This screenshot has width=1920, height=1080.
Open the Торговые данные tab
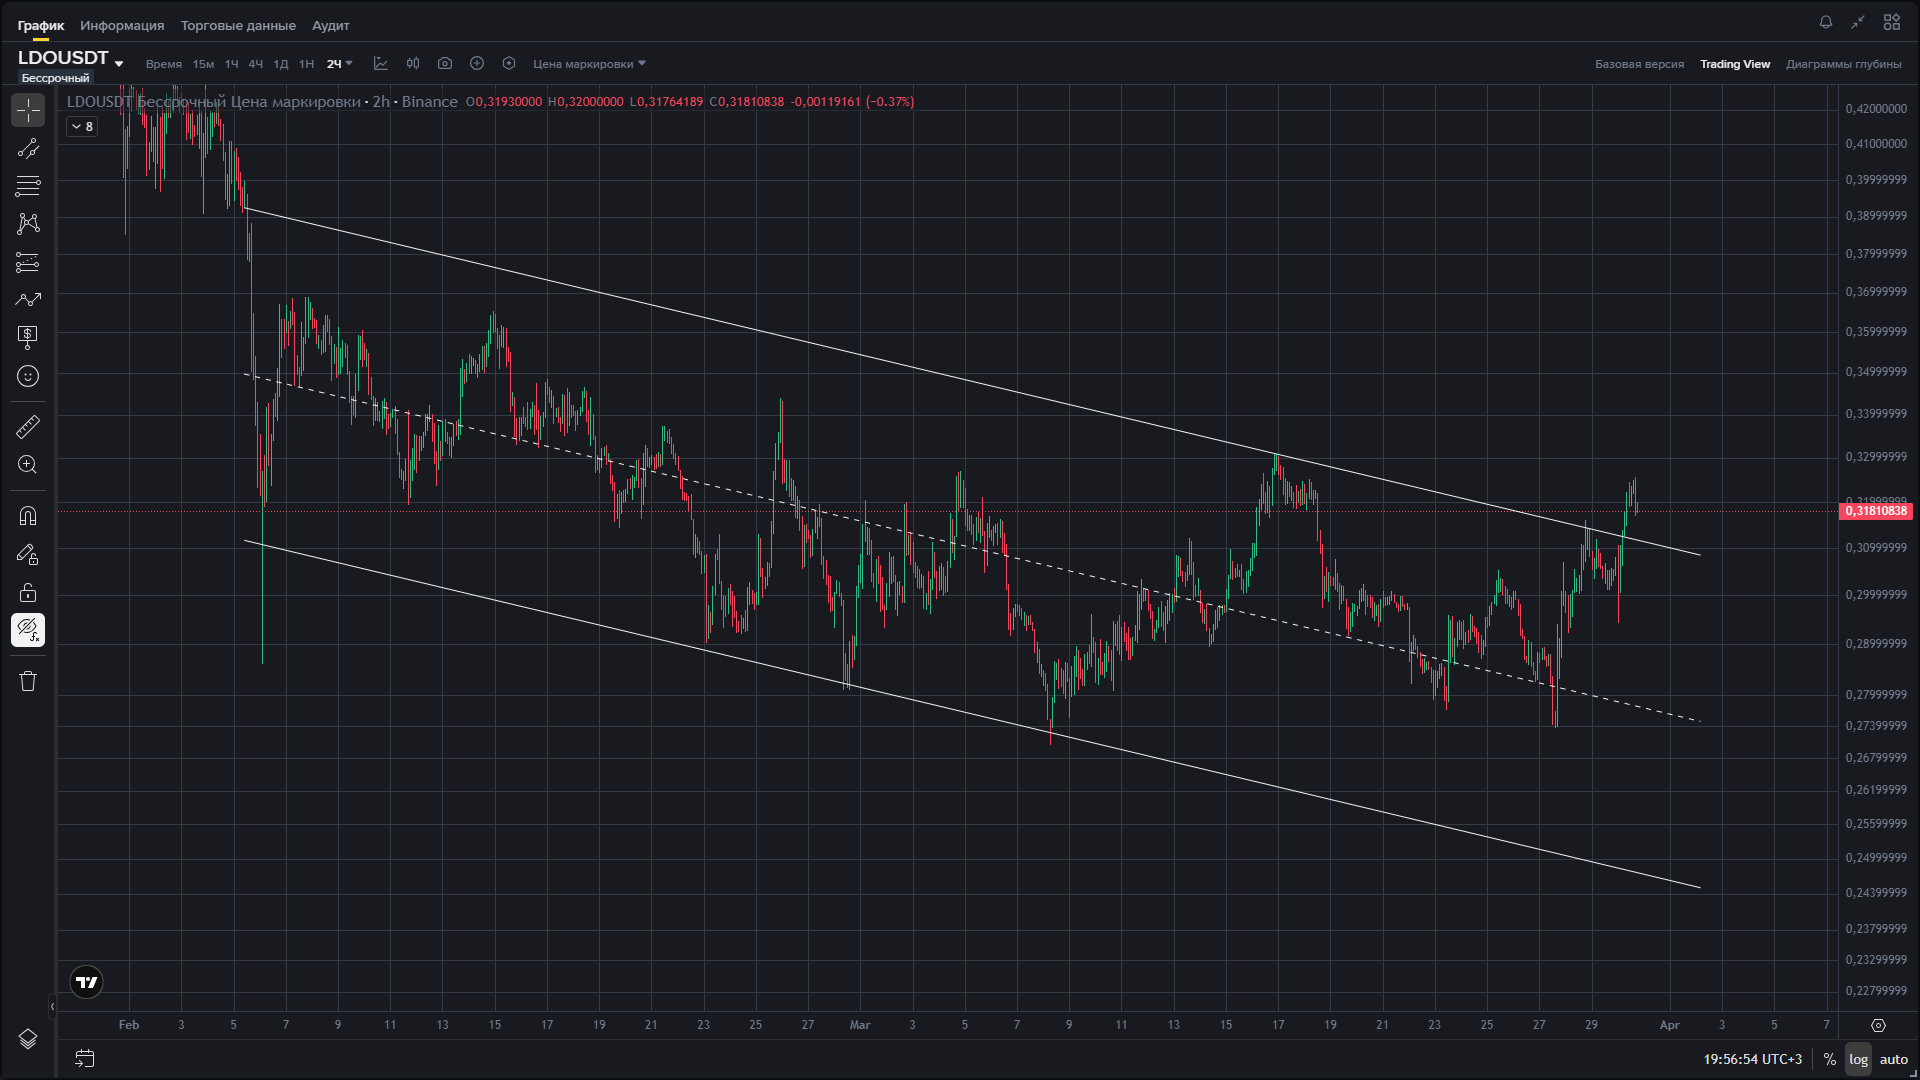[238, 25]
